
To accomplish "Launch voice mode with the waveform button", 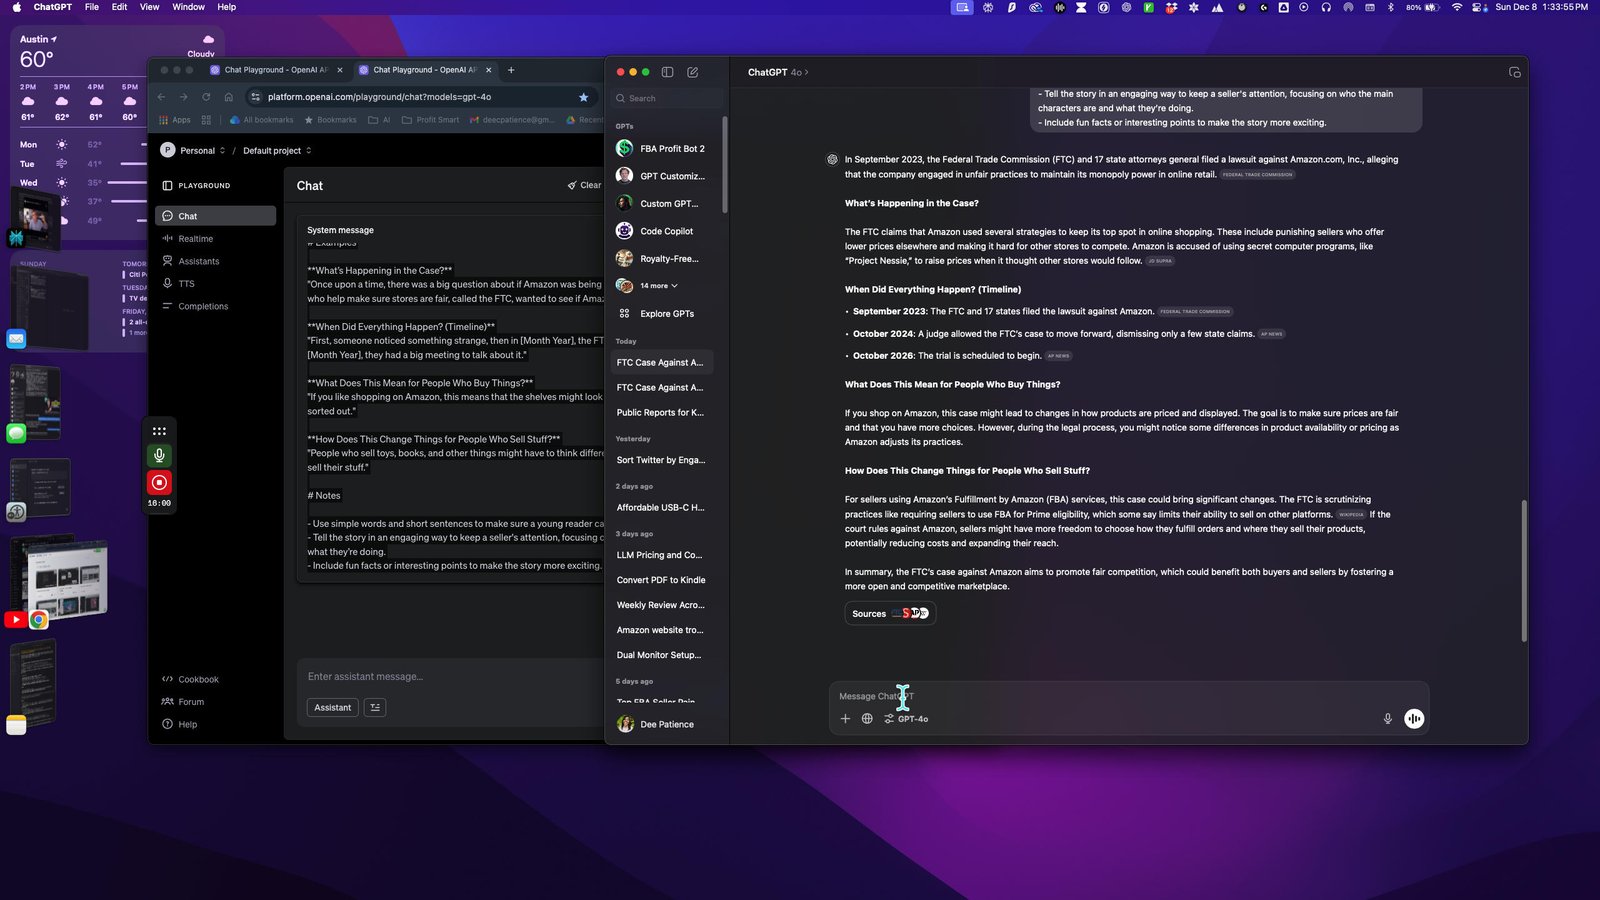I will tap(1414, 719).
